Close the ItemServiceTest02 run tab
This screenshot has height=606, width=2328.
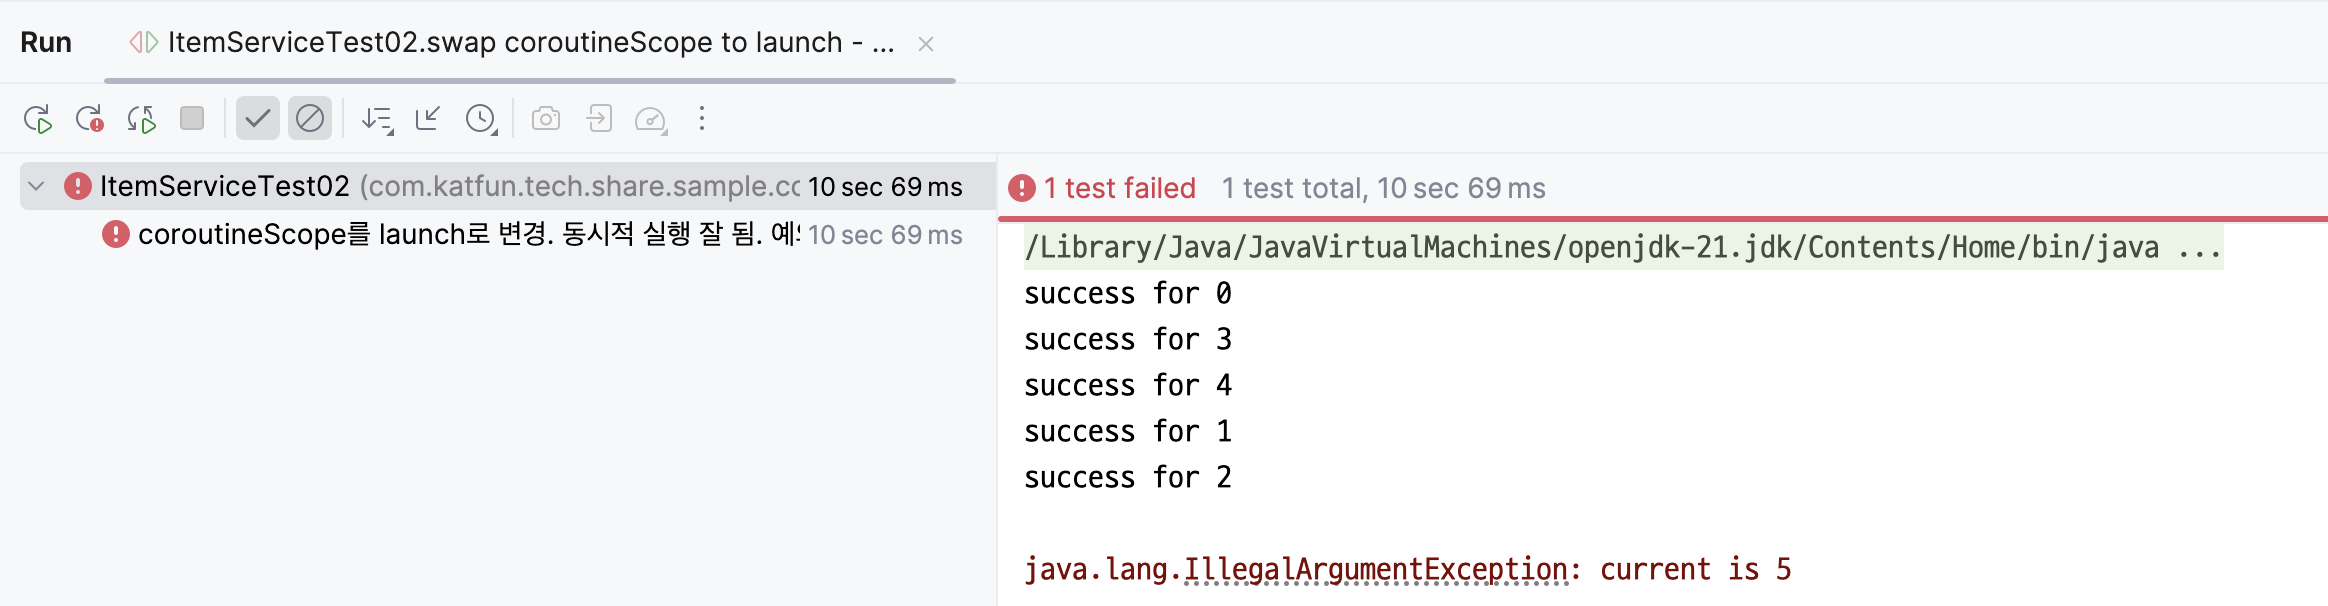coord(926,44)
